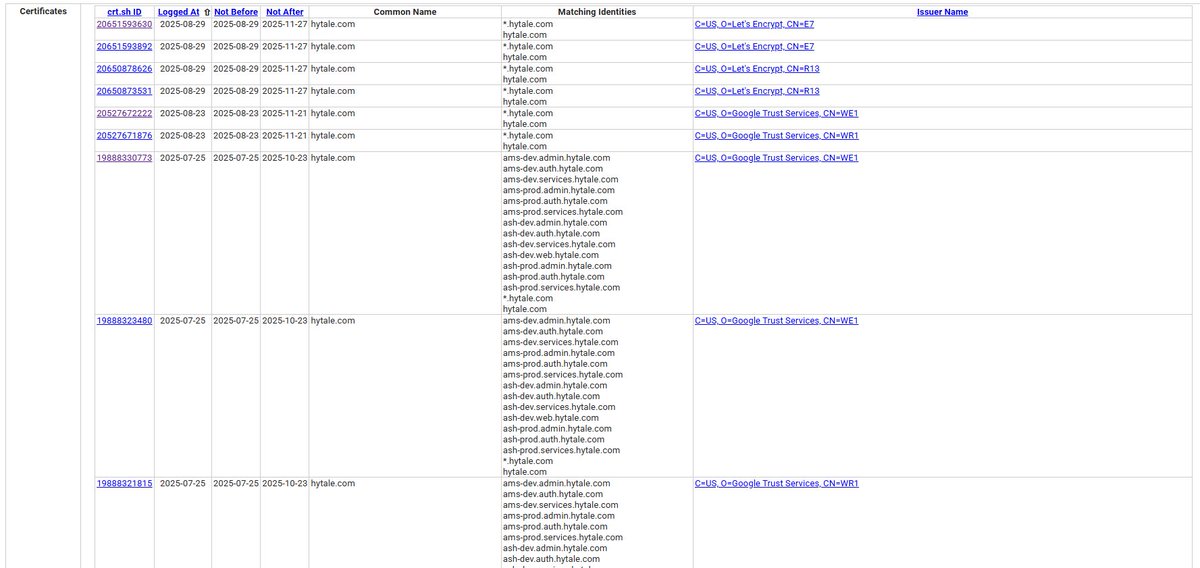Select Not Before 2025-08-29 in row 20650878626

click(236, 69)
